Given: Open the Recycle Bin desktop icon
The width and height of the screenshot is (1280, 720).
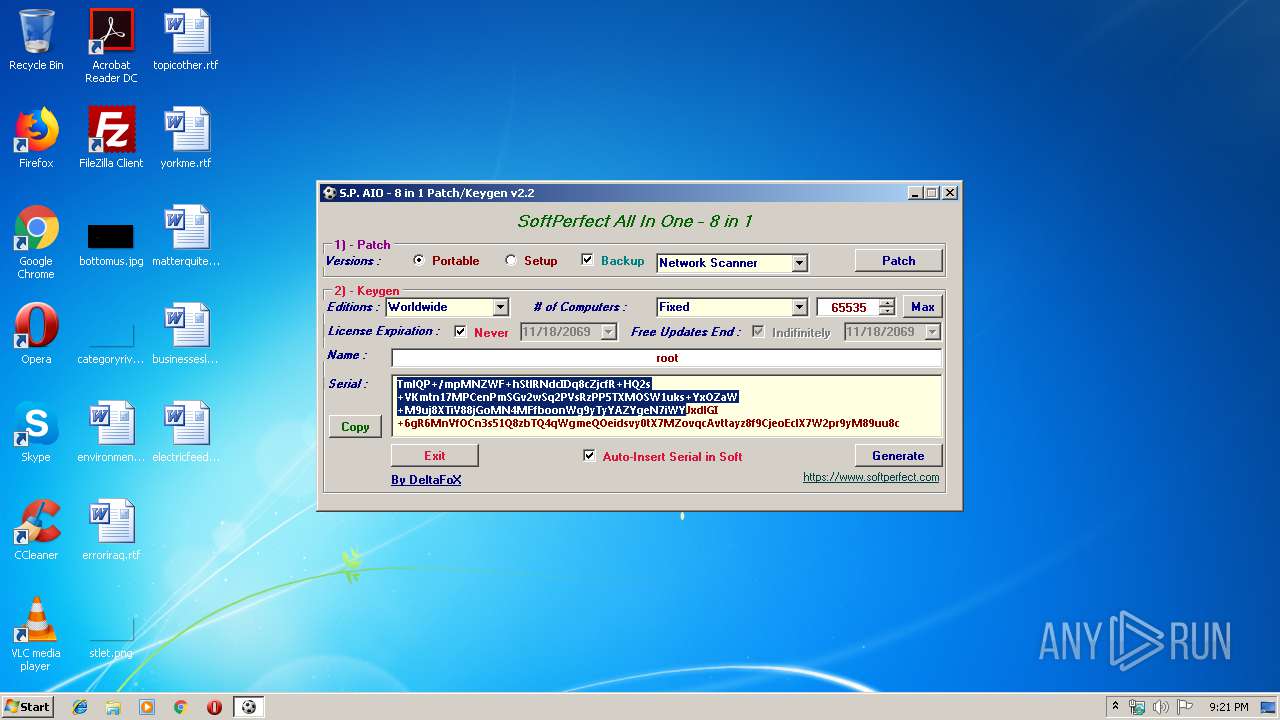Looking at the screenshot, I should (36, 40).
